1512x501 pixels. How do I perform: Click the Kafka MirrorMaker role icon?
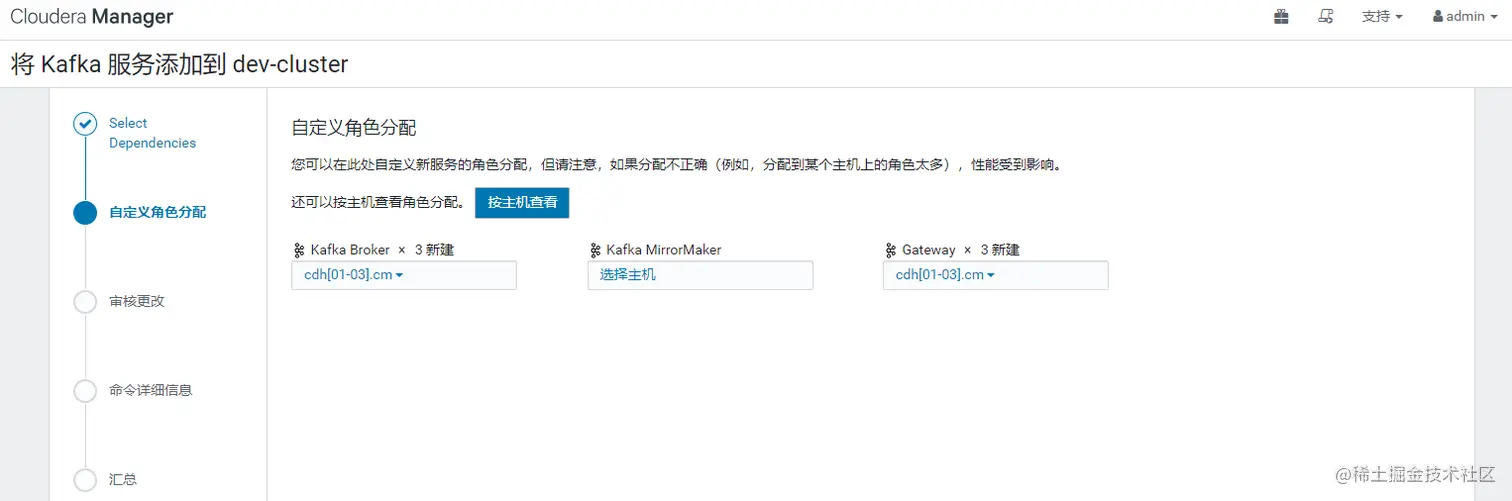594,250
